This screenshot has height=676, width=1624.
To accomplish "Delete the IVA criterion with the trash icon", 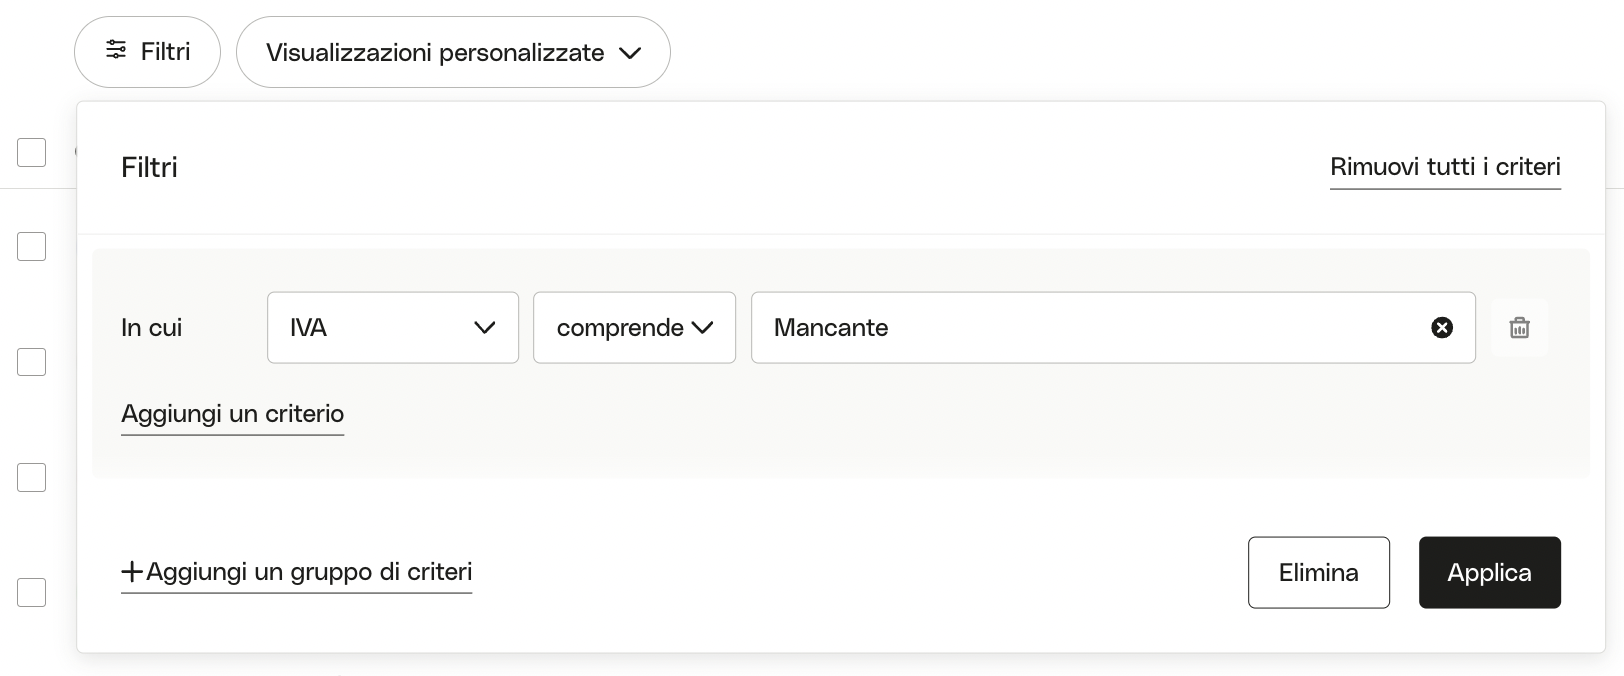I will [1519, 327].
